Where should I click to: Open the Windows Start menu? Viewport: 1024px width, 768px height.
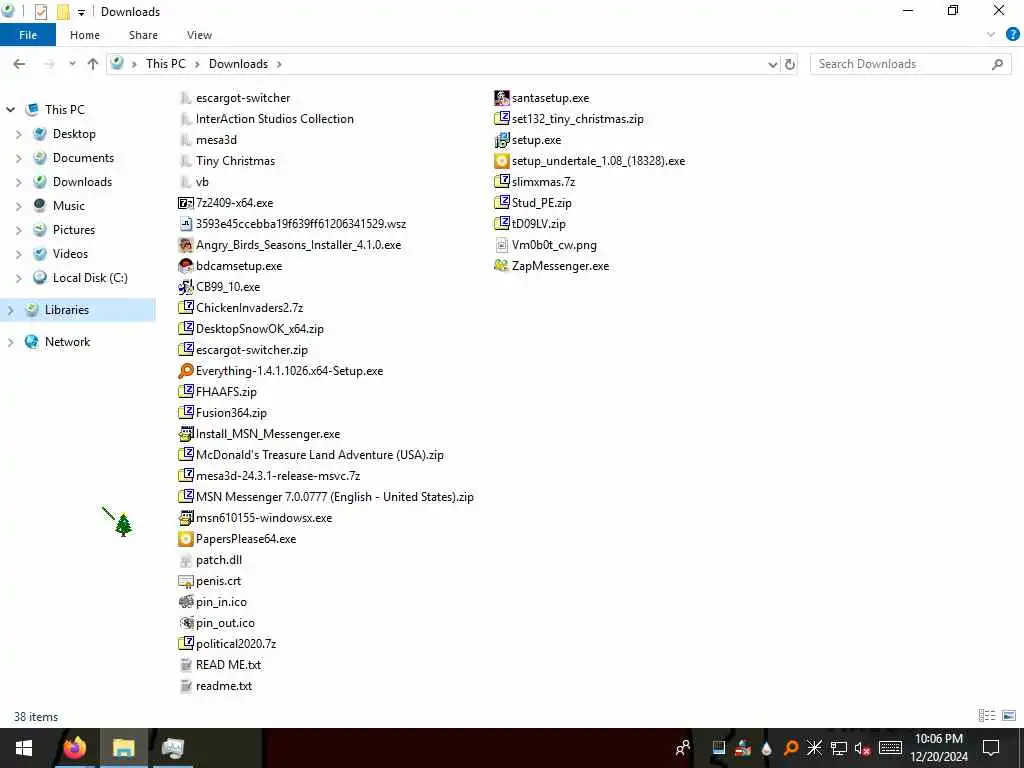24,748
